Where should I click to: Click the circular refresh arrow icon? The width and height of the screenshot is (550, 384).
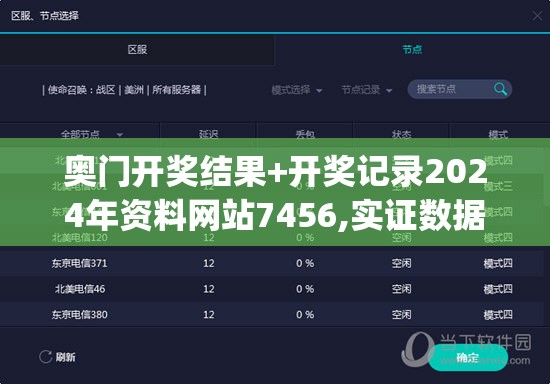[46, 357]
